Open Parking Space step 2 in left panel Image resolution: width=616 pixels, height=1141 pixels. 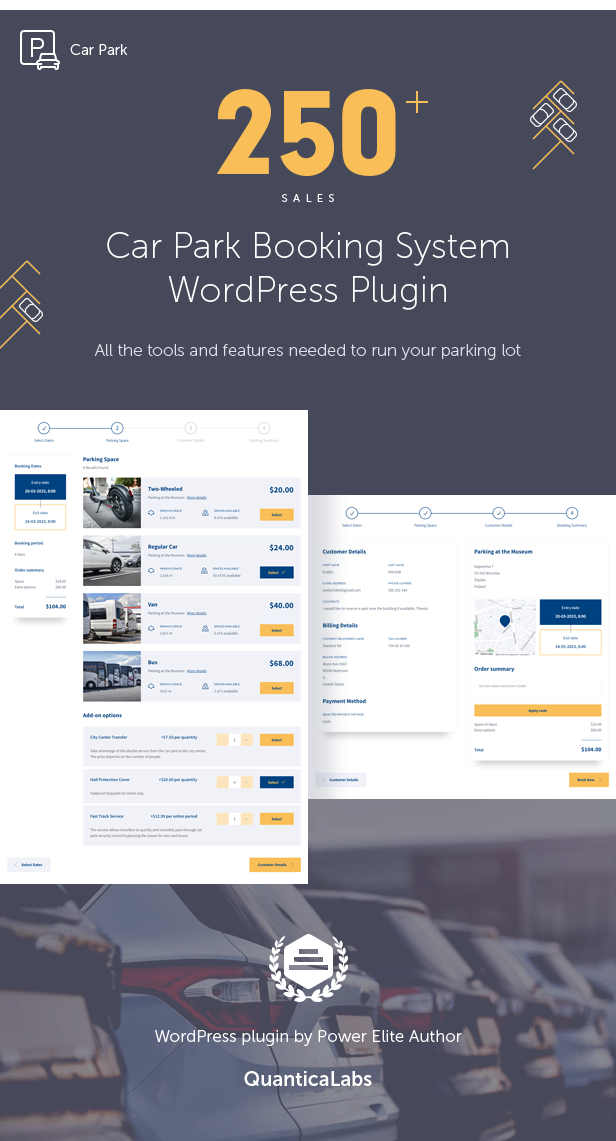(x=117, y=428)
